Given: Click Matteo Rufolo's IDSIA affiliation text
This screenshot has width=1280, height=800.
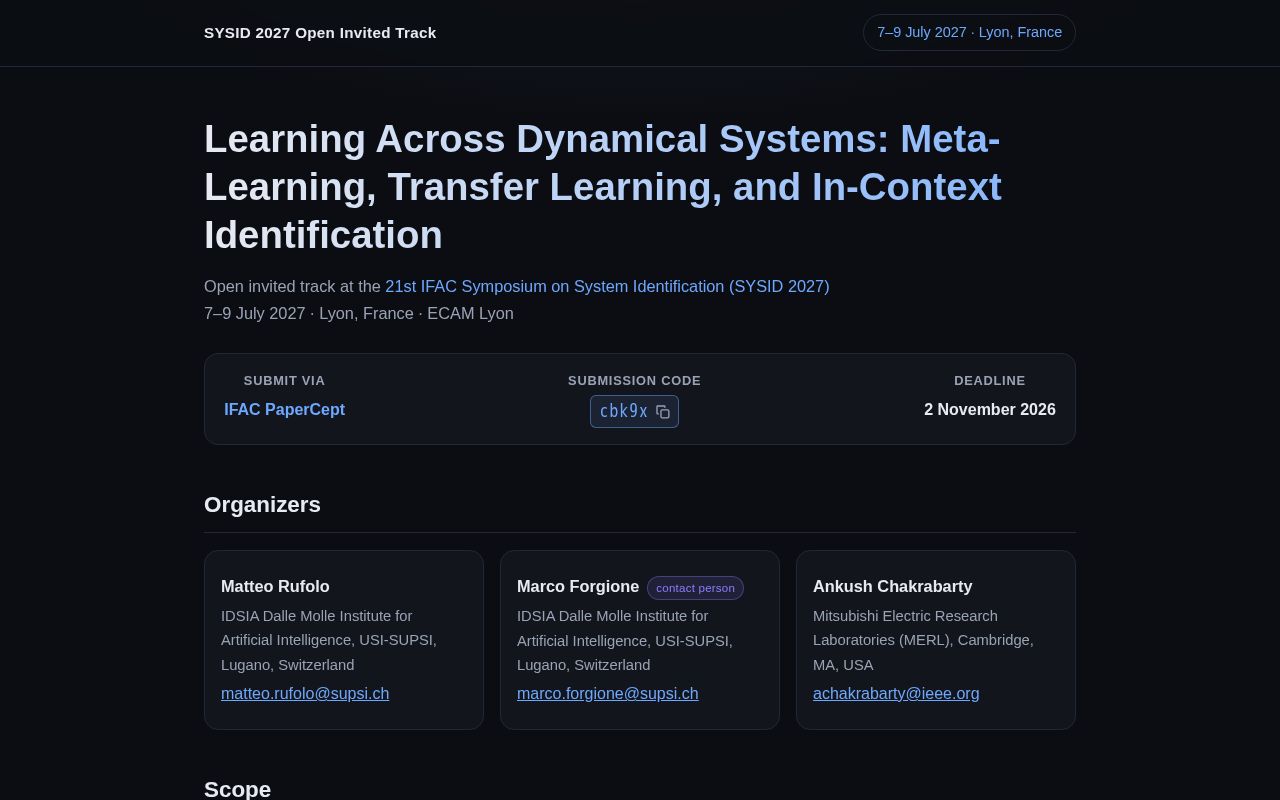Looking at the screenshot, I should [x=329, y=640].
